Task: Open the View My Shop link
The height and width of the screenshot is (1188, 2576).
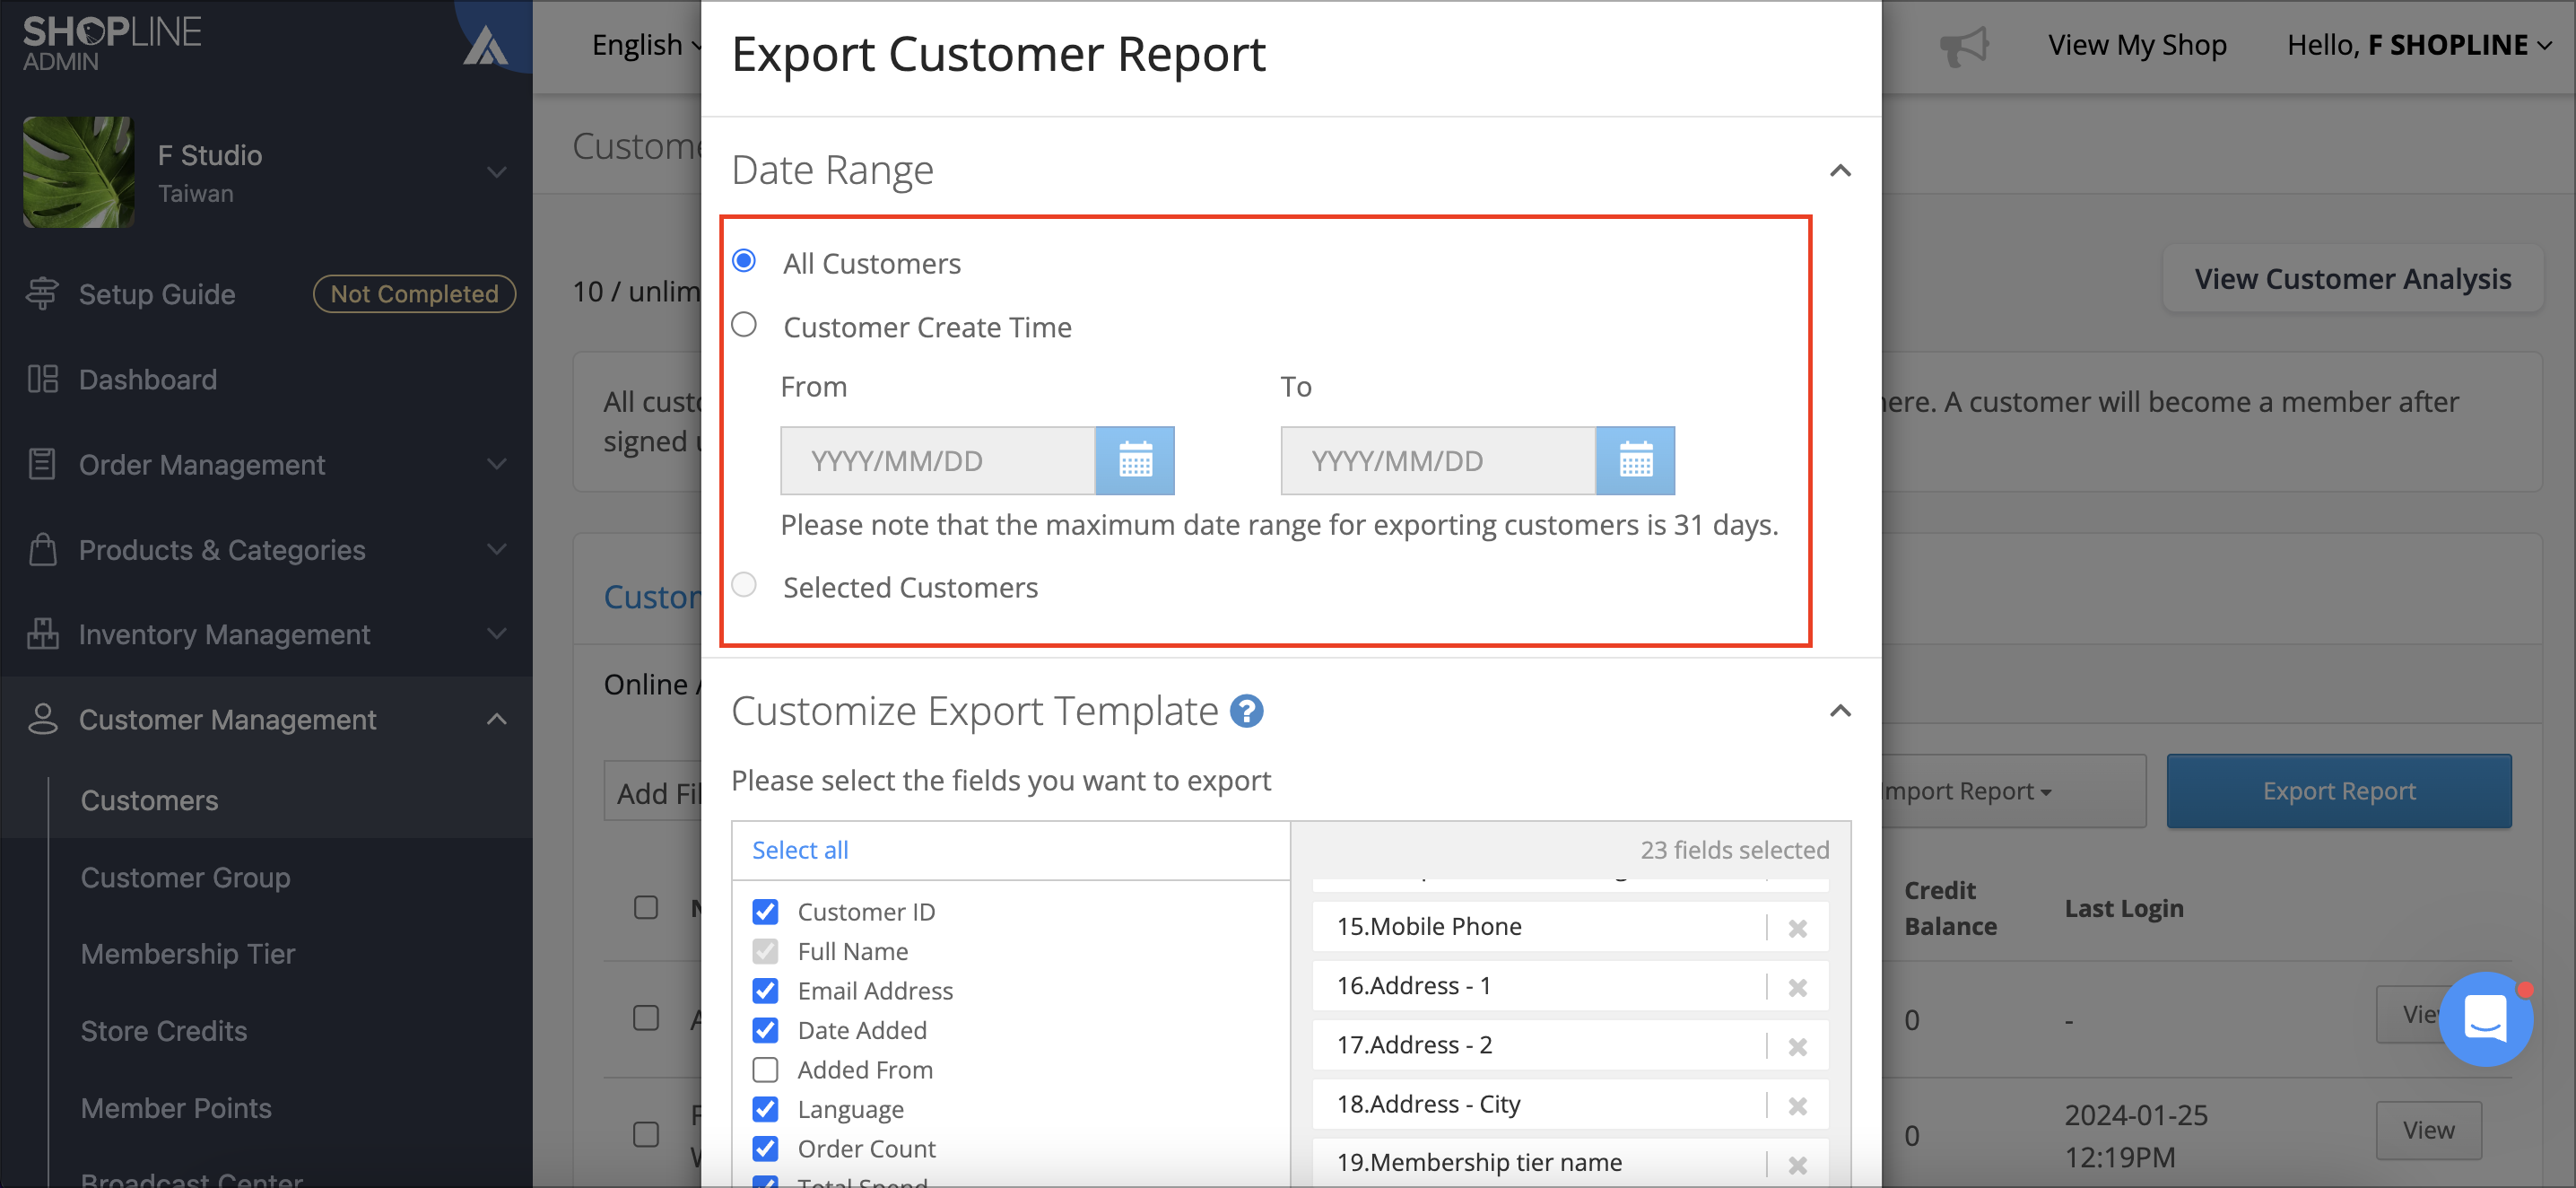Action: pos(2137,45)
